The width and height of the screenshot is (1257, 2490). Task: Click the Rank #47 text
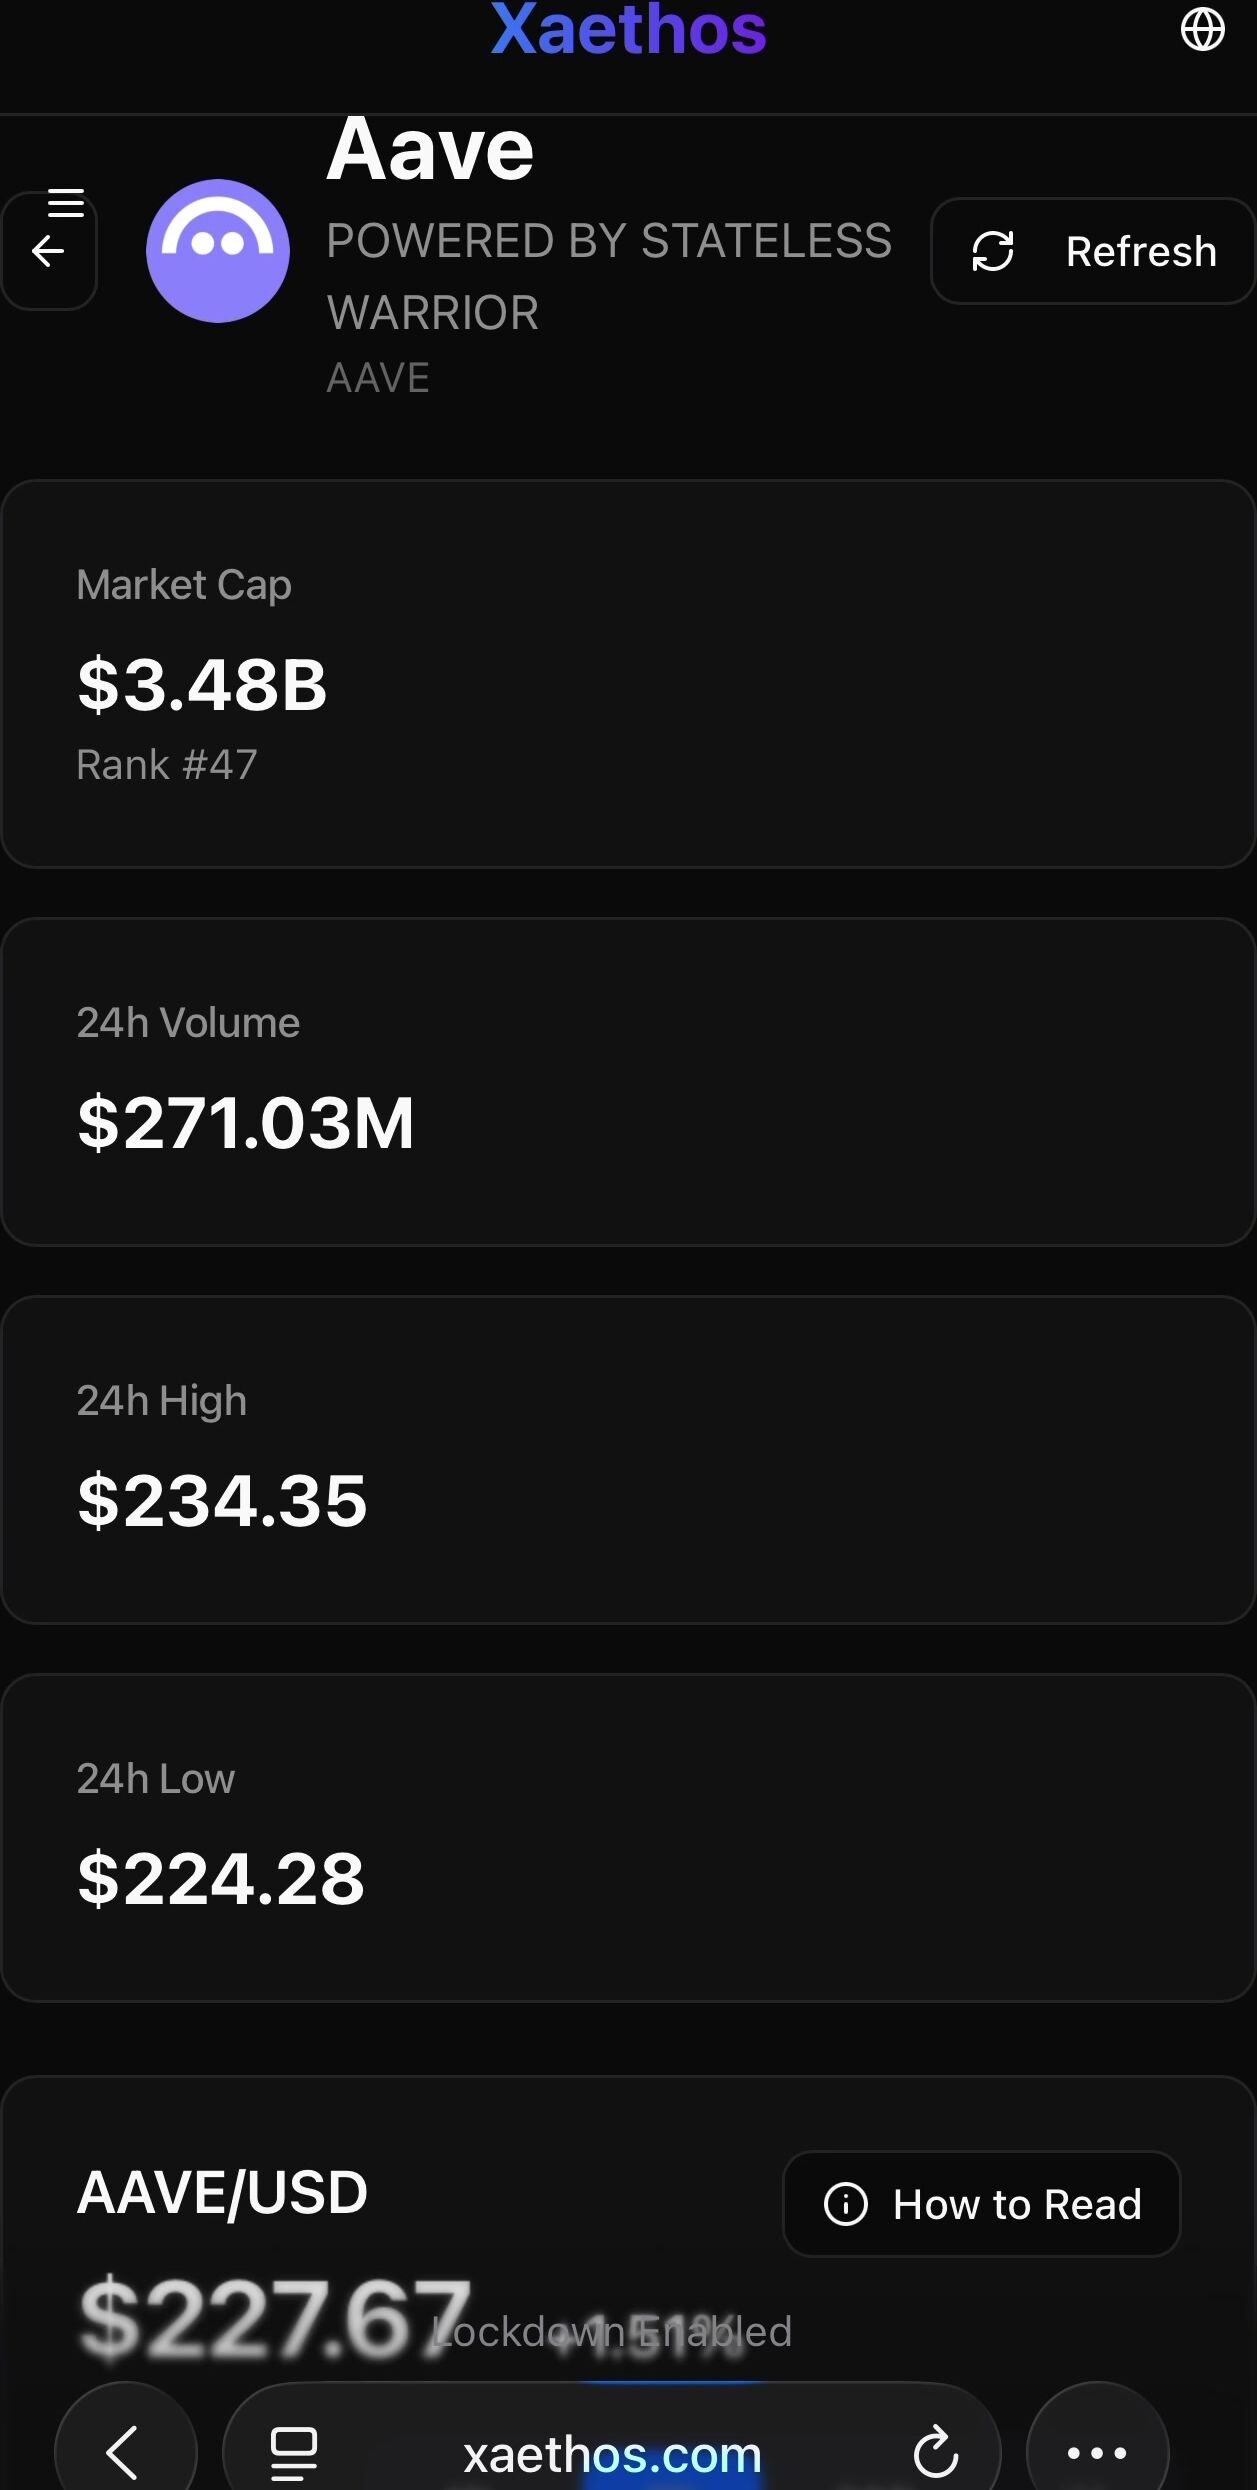(167, 765)
